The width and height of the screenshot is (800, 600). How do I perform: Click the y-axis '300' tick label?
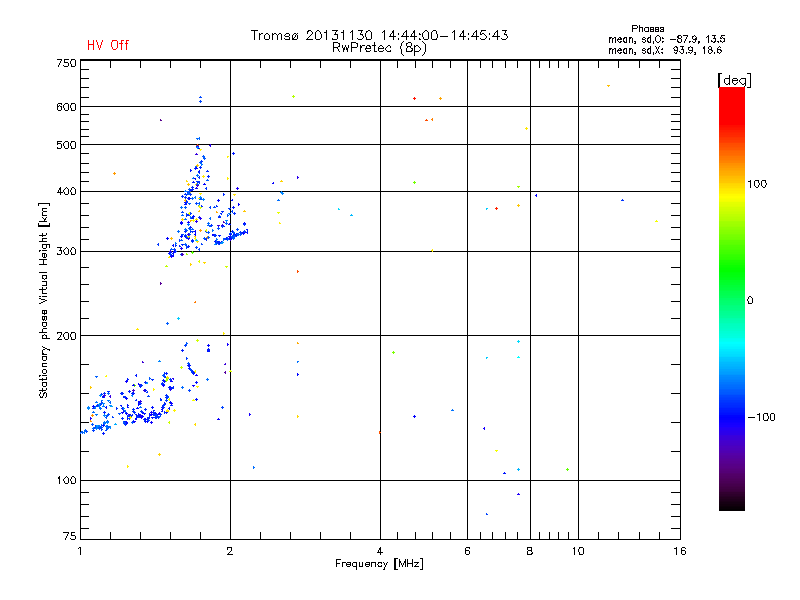[x=66, y=251]
